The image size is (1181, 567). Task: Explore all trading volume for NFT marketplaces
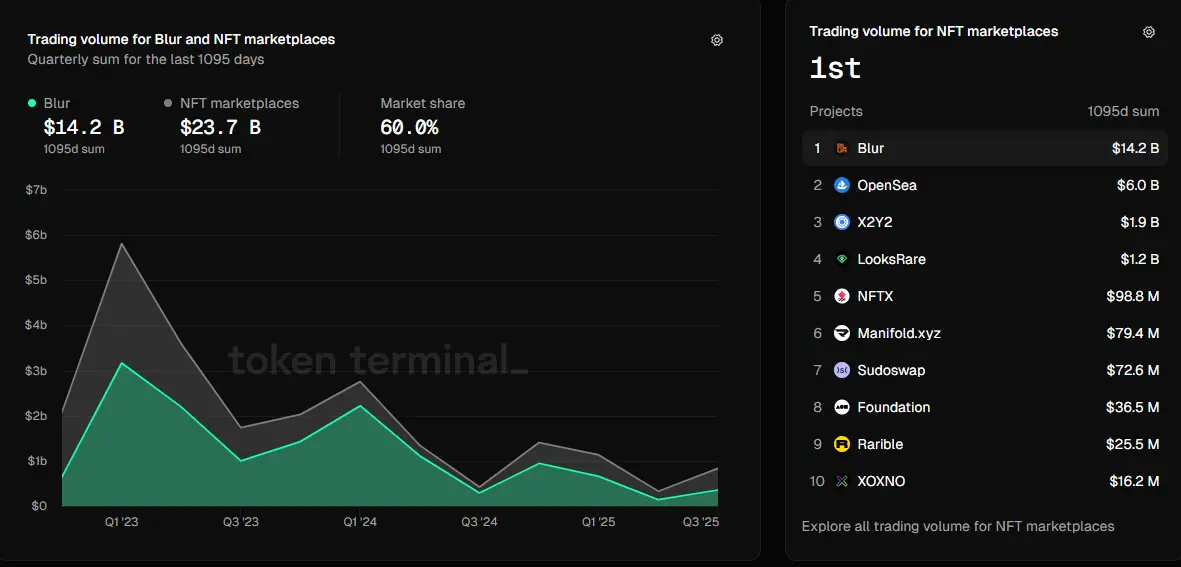[x=957, y=526]
